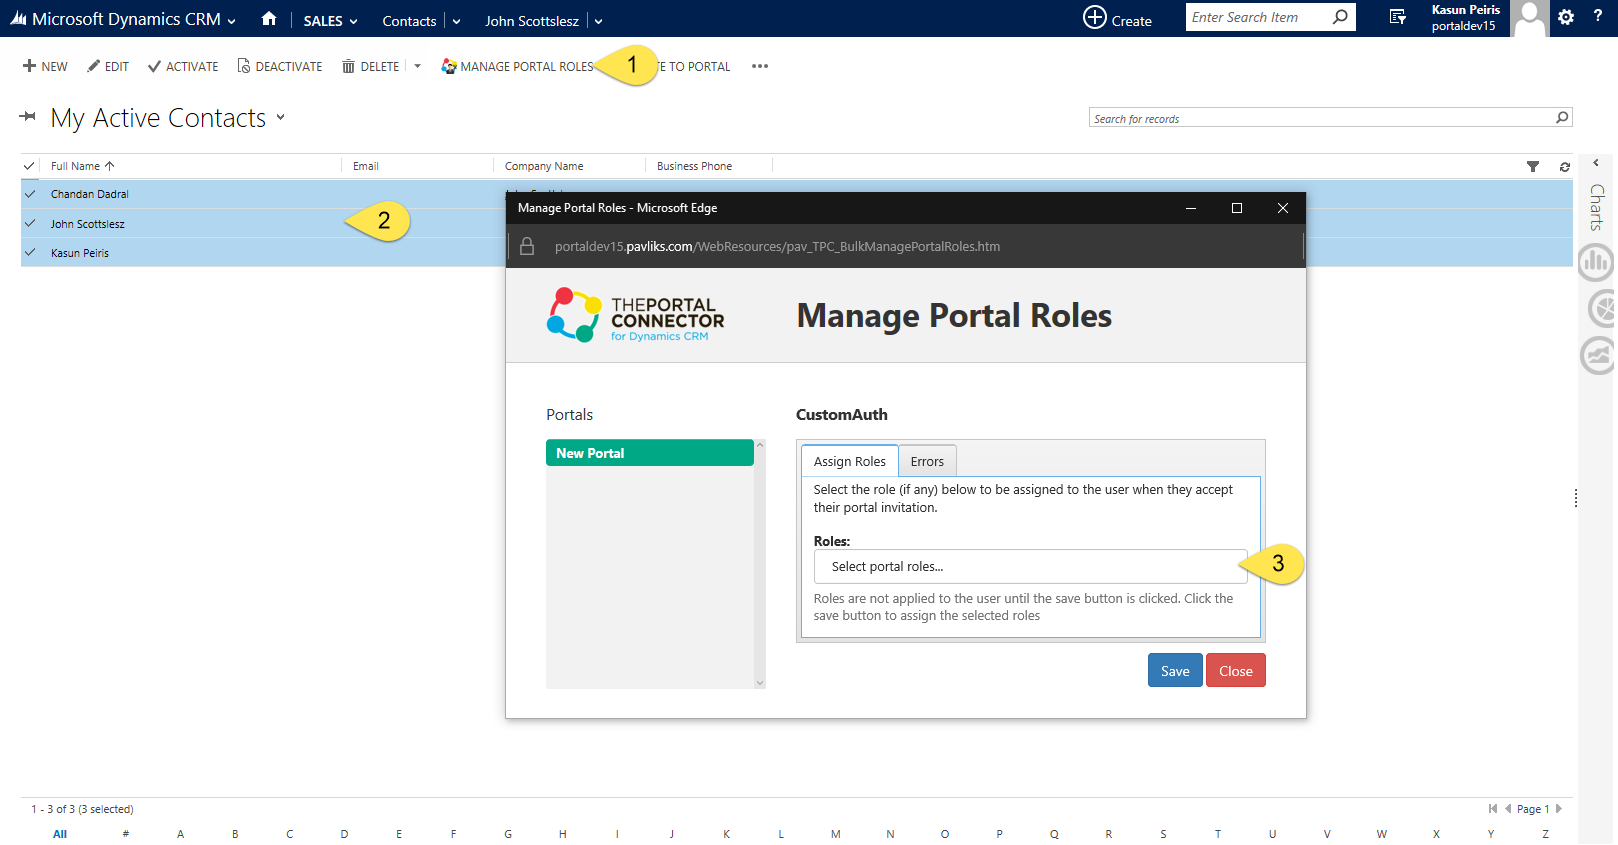Go to previous page arrow
The width and height of the screenshot is (1618, 845).
click(1508, 809)
